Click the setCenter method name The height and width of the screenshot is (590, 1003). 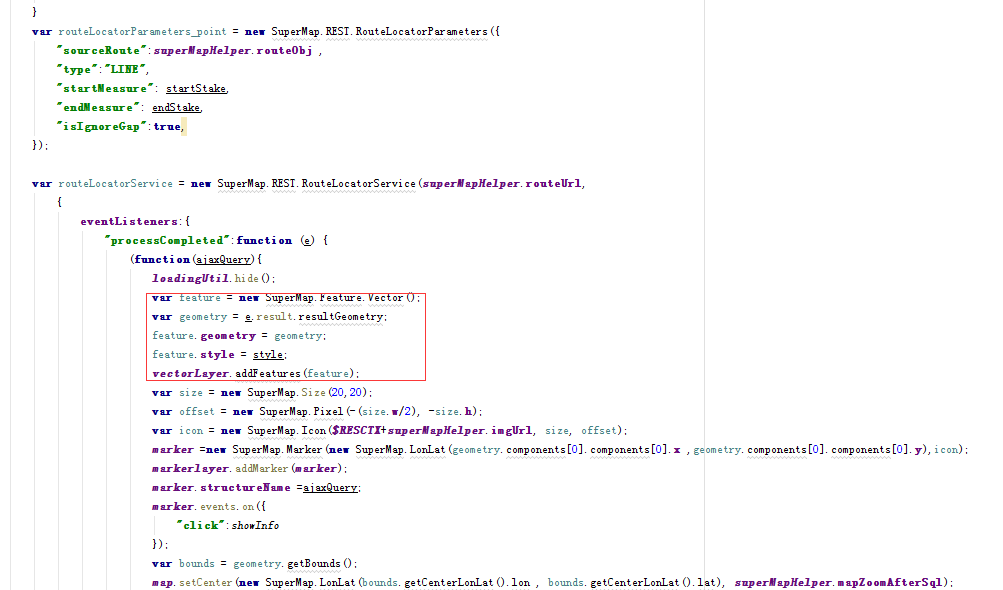[205, 582]
